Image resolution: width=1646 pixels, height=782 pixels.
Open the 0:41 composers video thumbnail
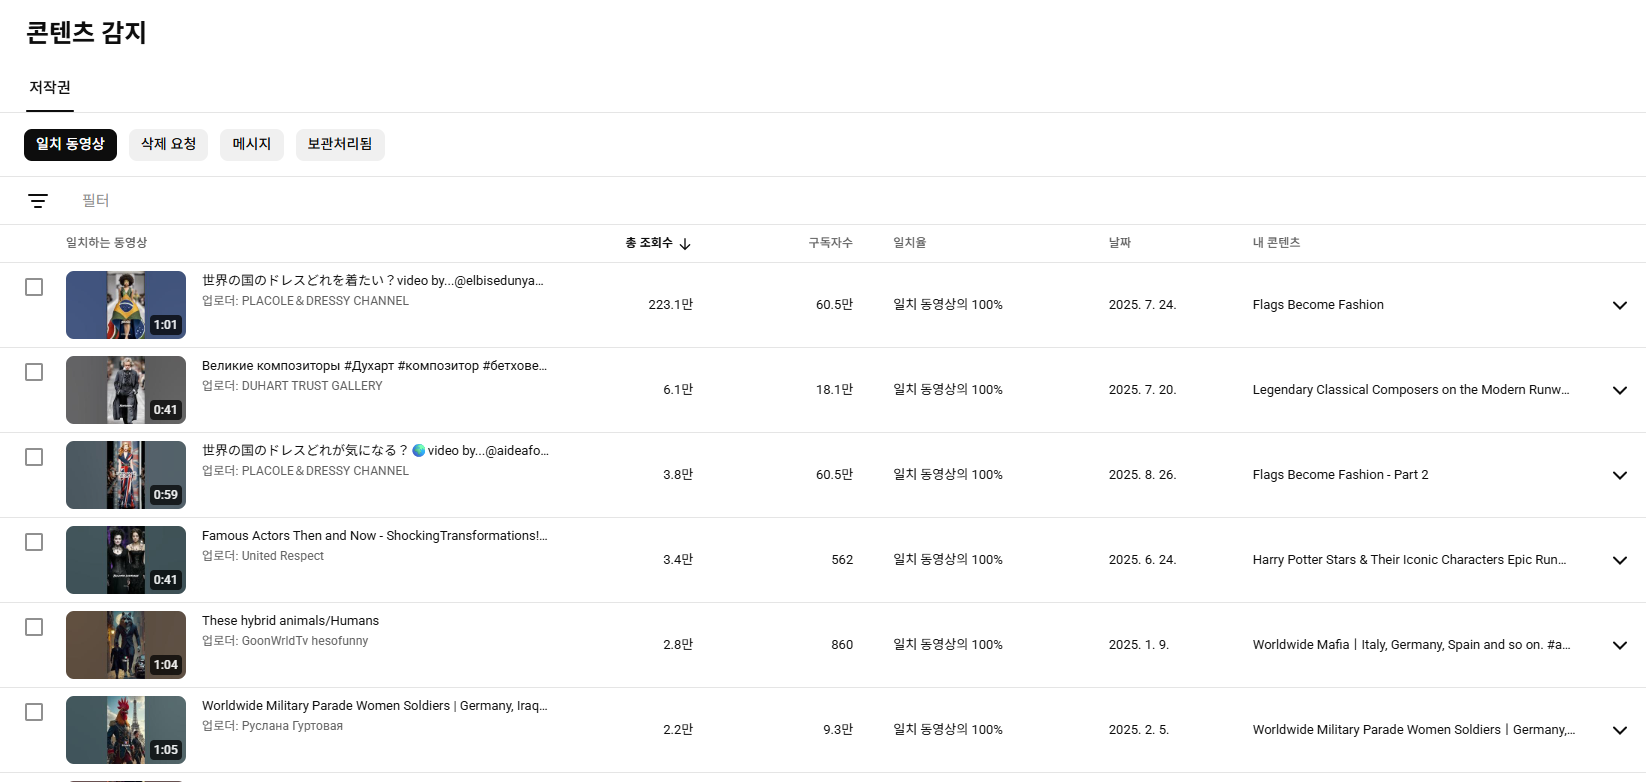tap(126, 390)
